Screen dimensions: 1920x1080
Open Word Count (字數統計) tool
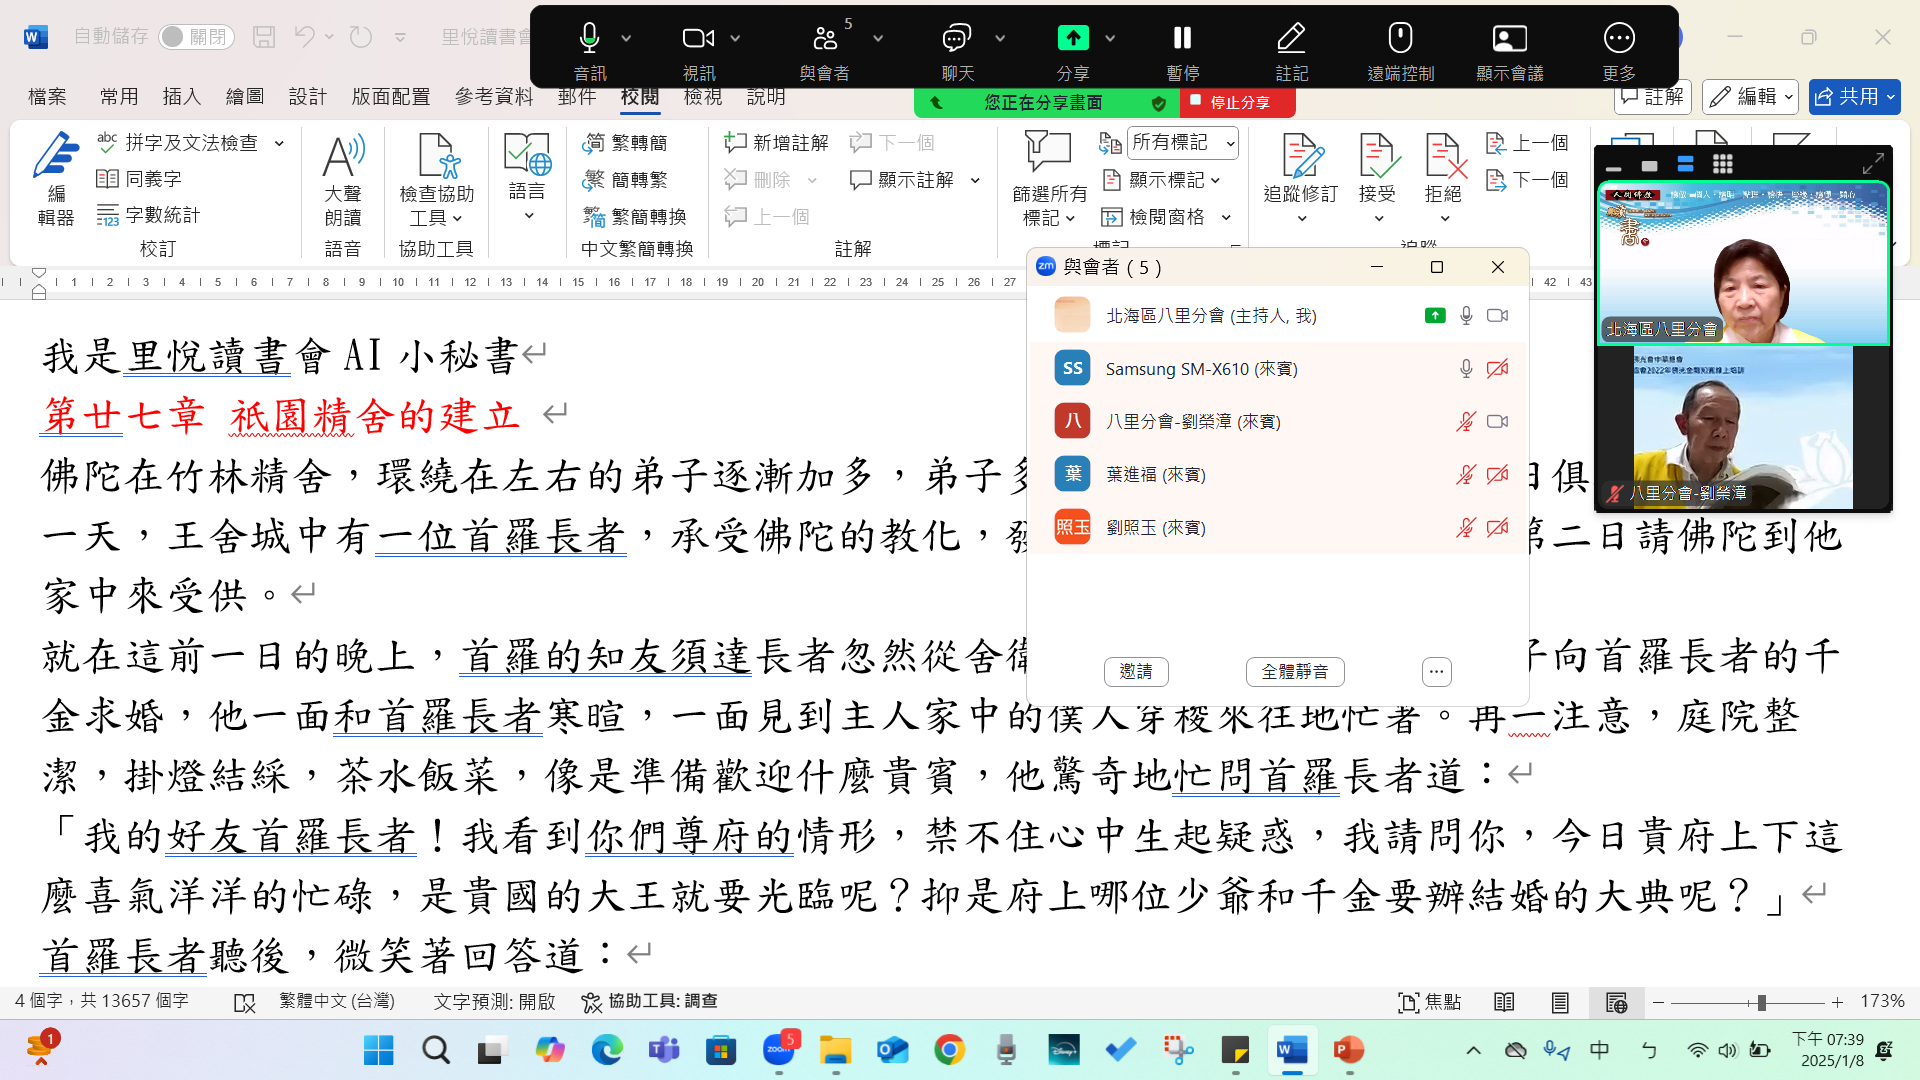click(148, 215)
